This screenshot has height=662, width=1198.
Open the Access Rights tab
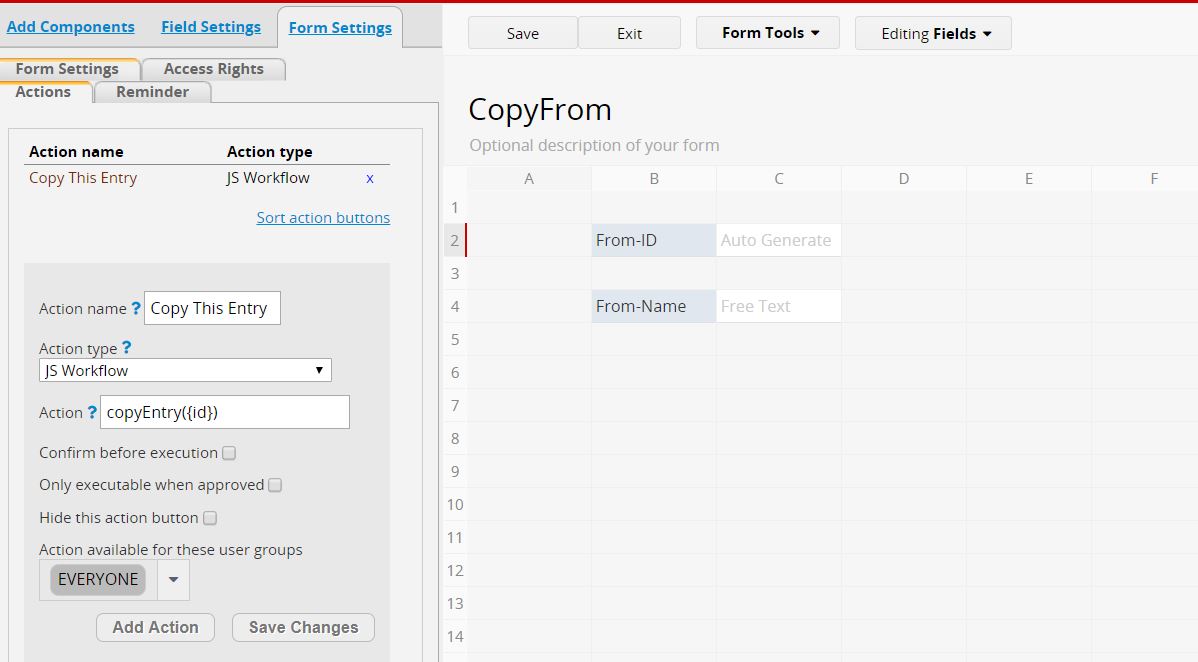[x=213, y=69]
